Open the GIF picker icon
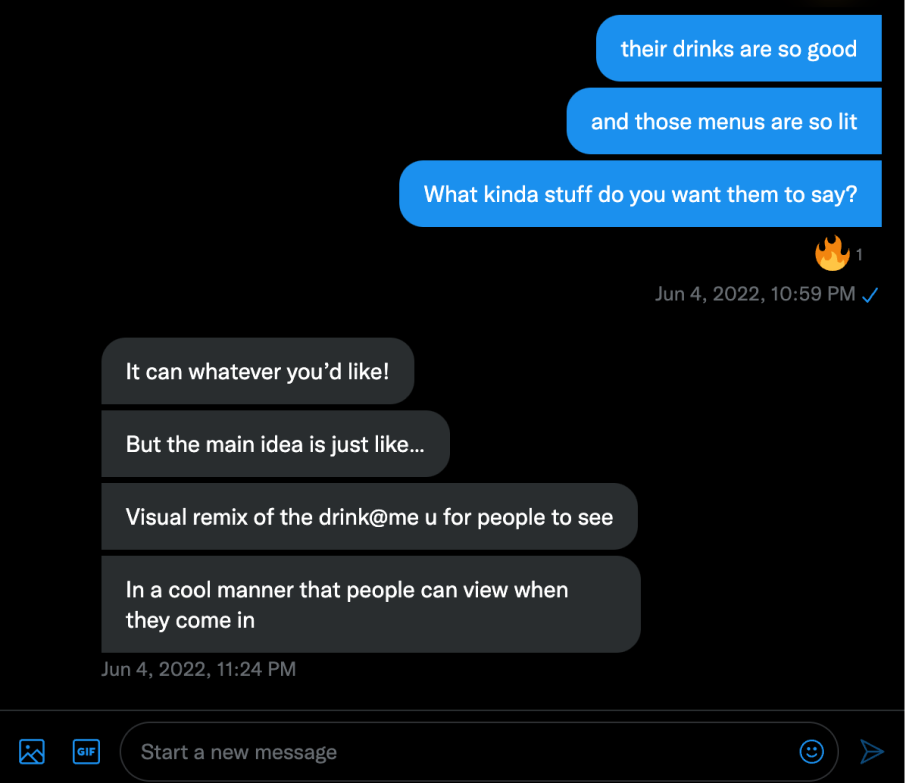The width and height of the screenshot is (905, 783). 86,751
